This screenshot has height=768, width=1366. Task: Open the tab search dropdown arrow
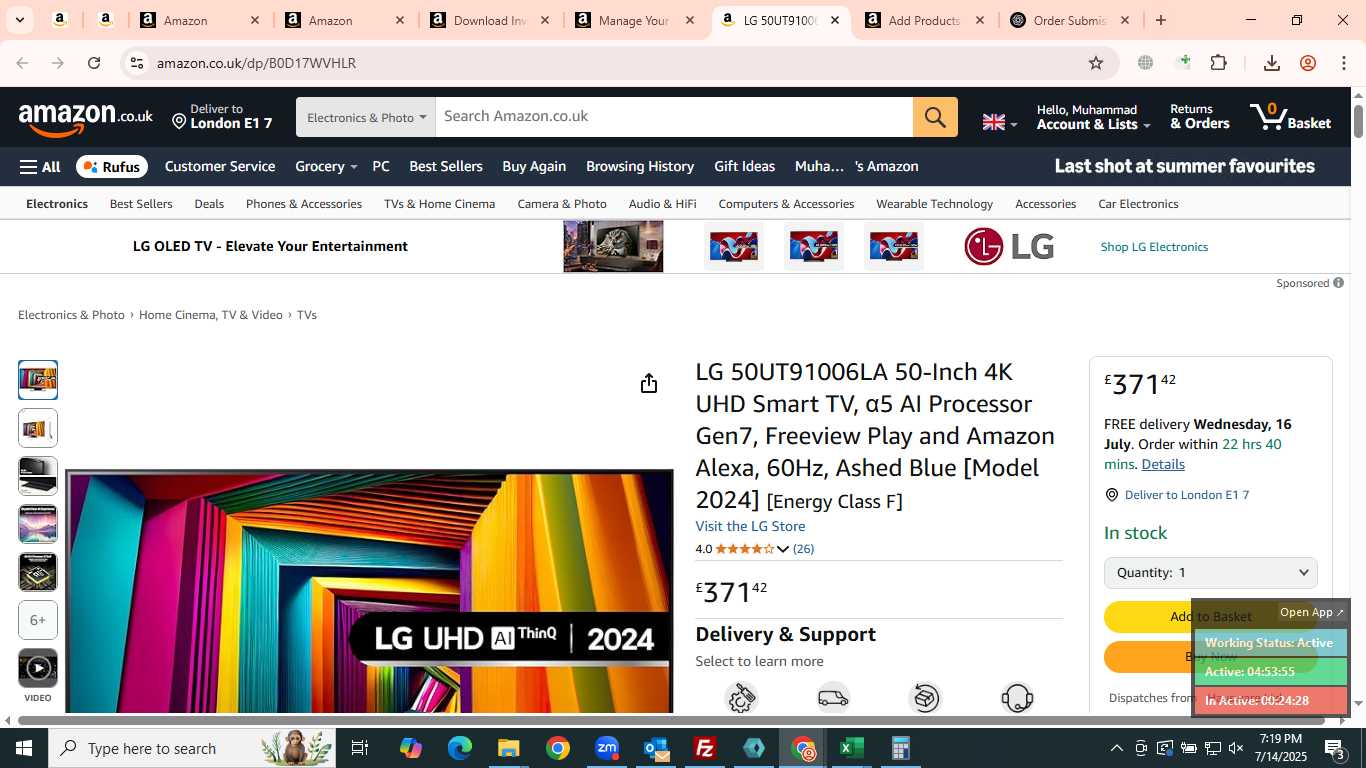19,20
